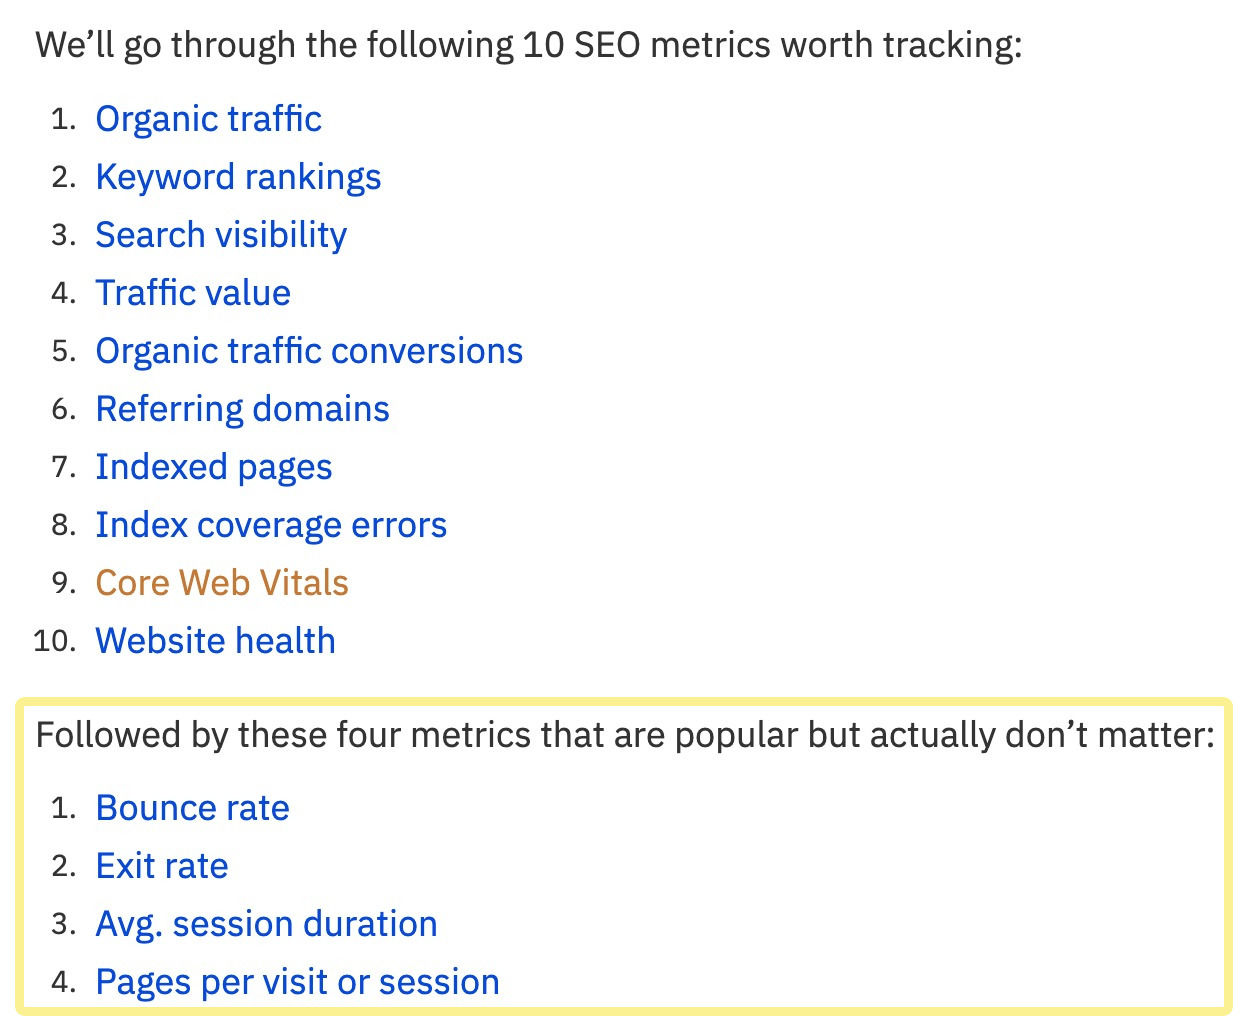The height and width of the screenshot is (1022, 1246).
Task: Navigate to Indexed pages link
Action: (213, 467)
